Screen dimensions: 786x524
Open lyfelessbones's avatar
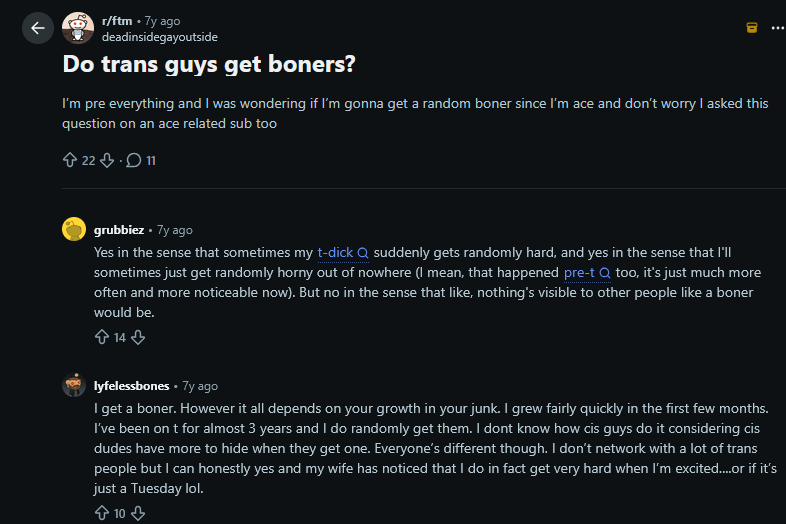[x=74, y=385]
